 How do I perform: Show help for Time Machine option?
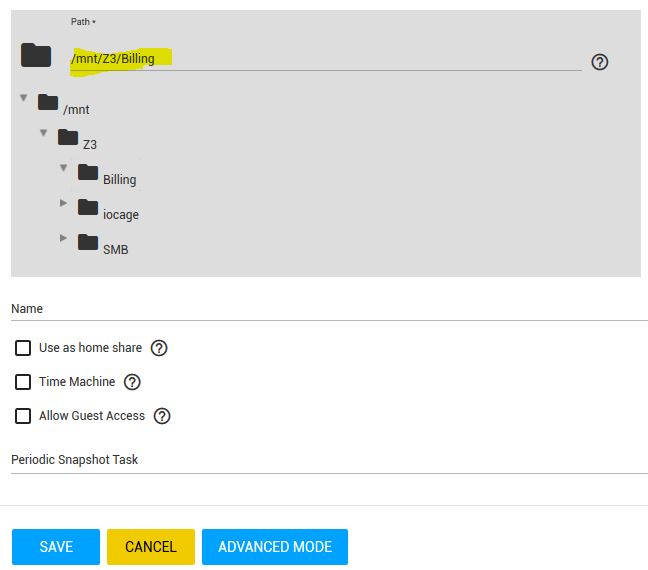click(132, 382)
